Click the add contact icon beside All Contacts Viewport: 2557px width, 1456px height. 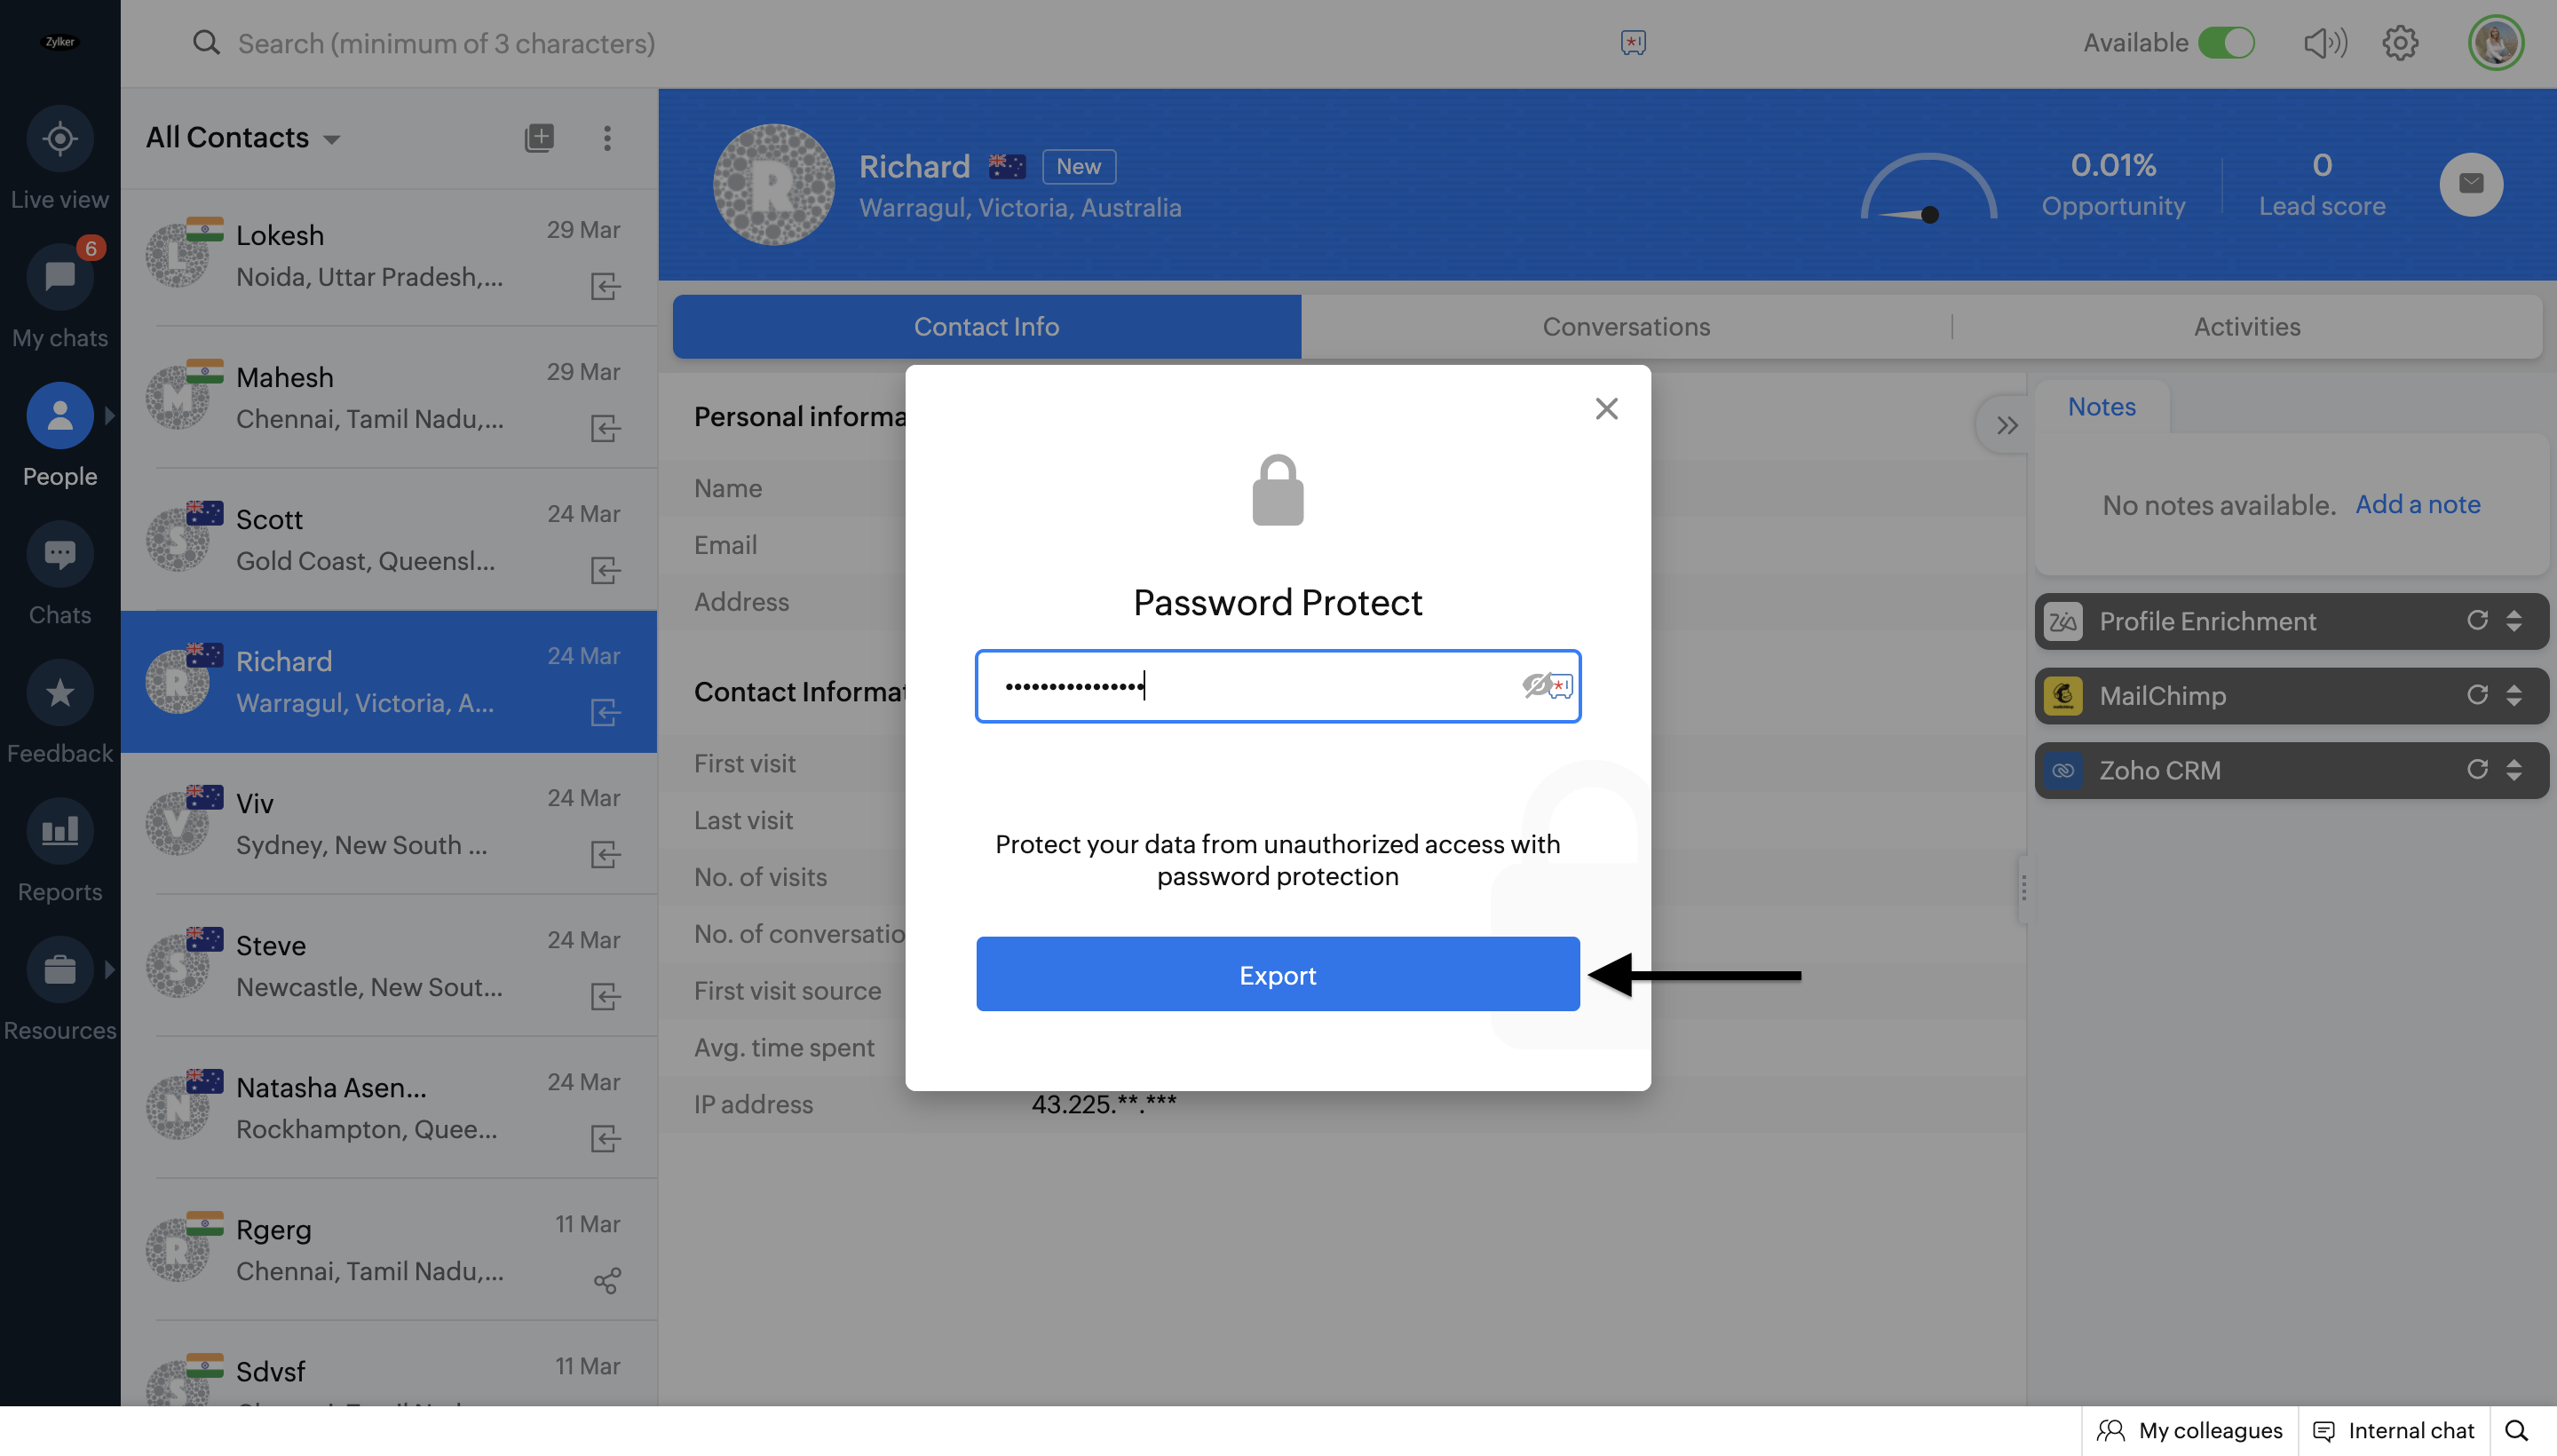tap(539, 137)
